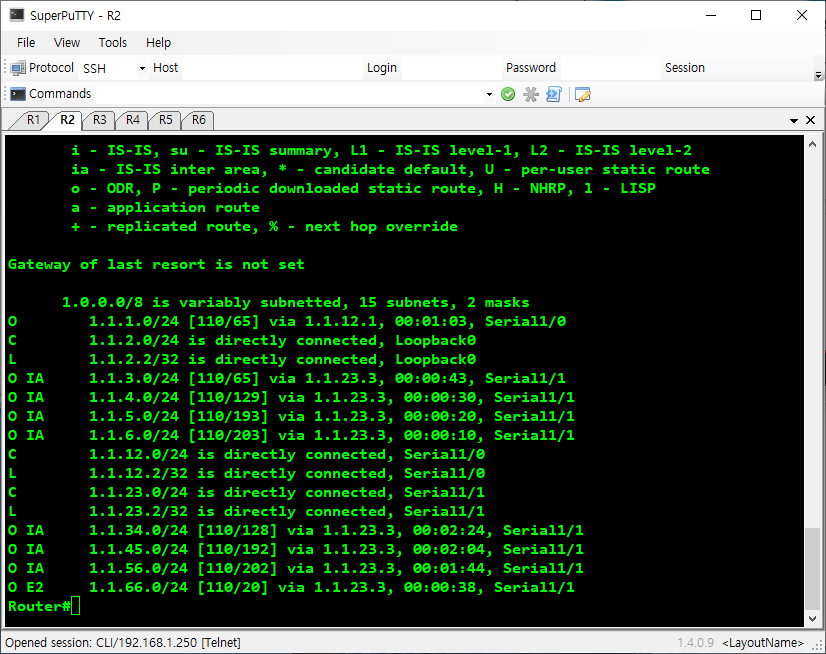Screen dimensions: 826x654
Task: Switch to the R5 session tab
Action: pyautogui.click(x=165, y=120)
